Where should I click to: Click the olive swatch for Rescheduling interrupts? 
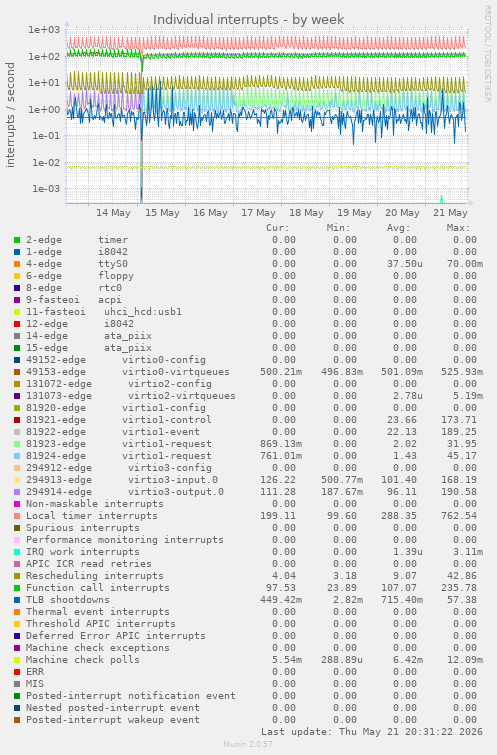pos(17,576)
